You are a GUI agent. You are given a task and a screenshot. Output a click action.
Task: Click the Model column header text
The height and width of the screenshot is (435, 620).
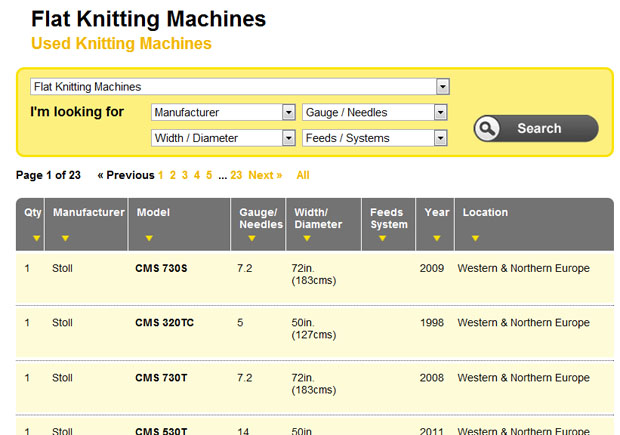153,212
